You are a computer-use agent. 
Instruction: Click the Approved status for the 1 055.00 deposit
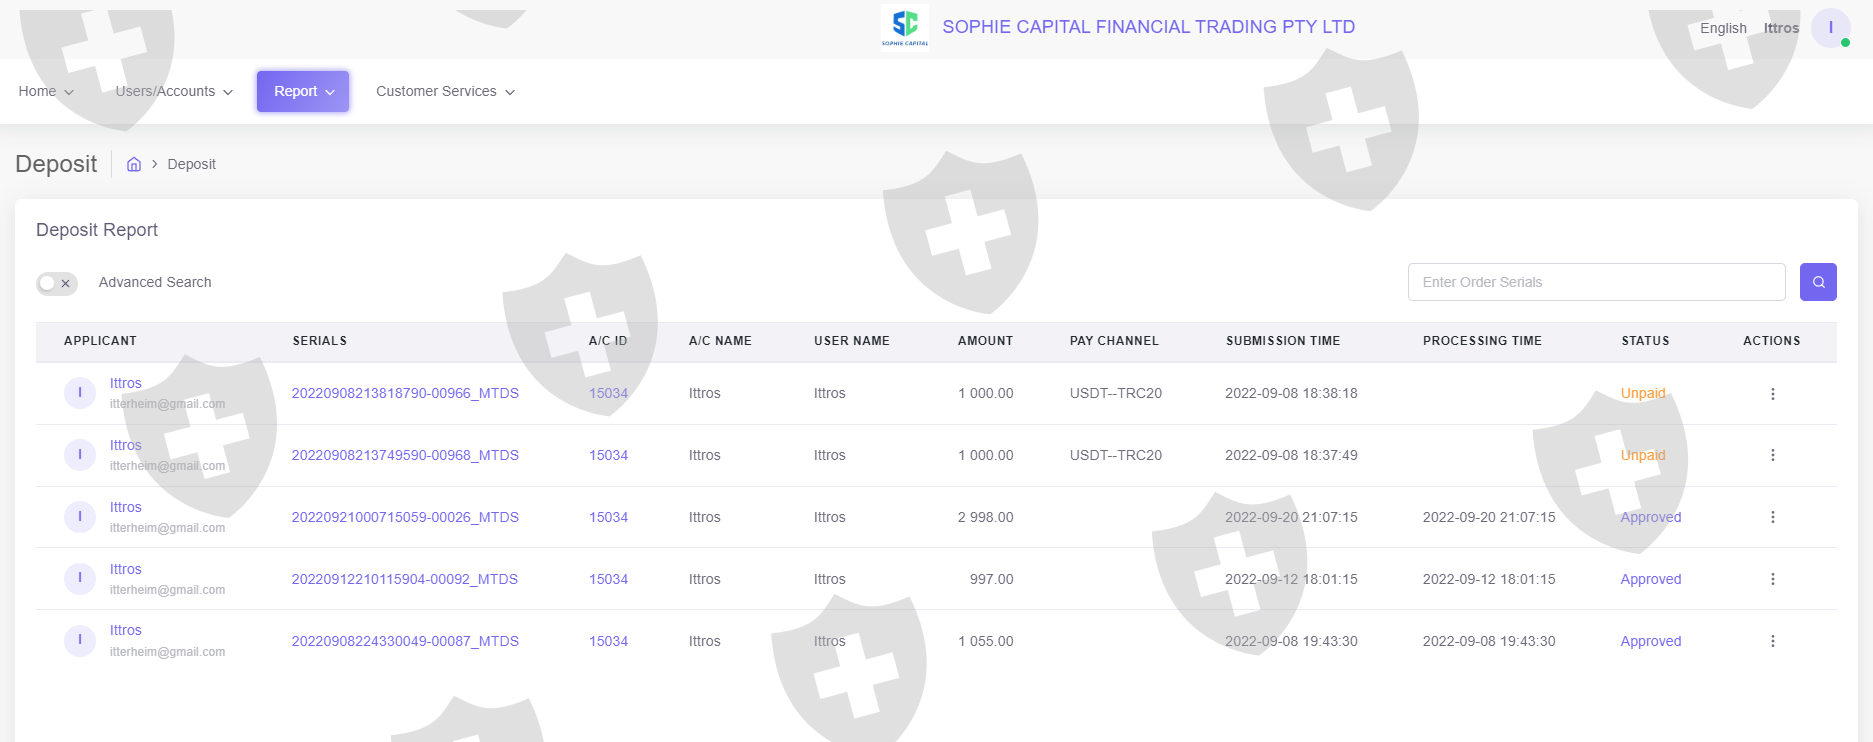pyautogui.click(x=1651, y=641)
